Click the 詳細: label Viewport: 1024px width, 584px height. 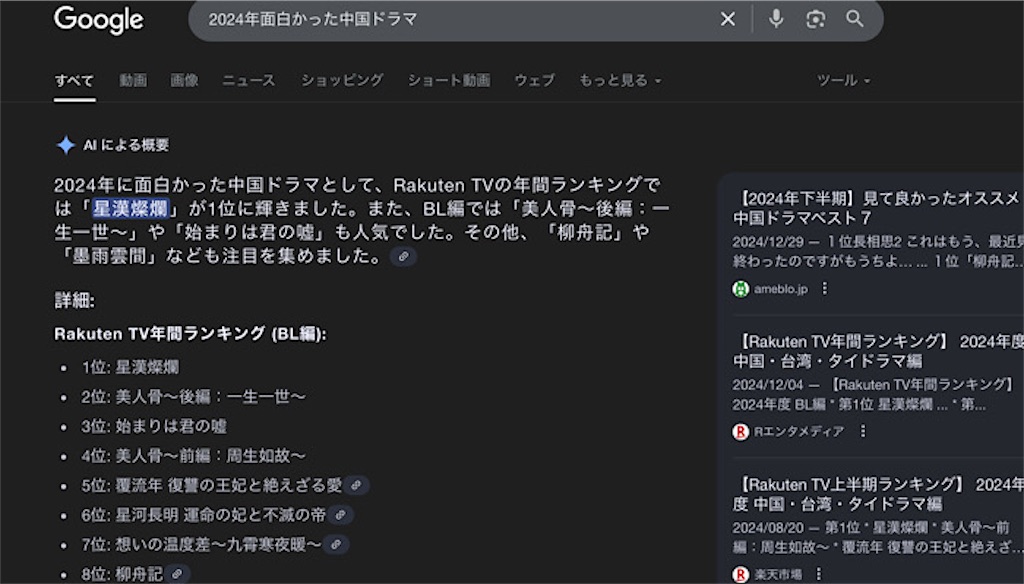pyautogui.click(x=74, y=300)
